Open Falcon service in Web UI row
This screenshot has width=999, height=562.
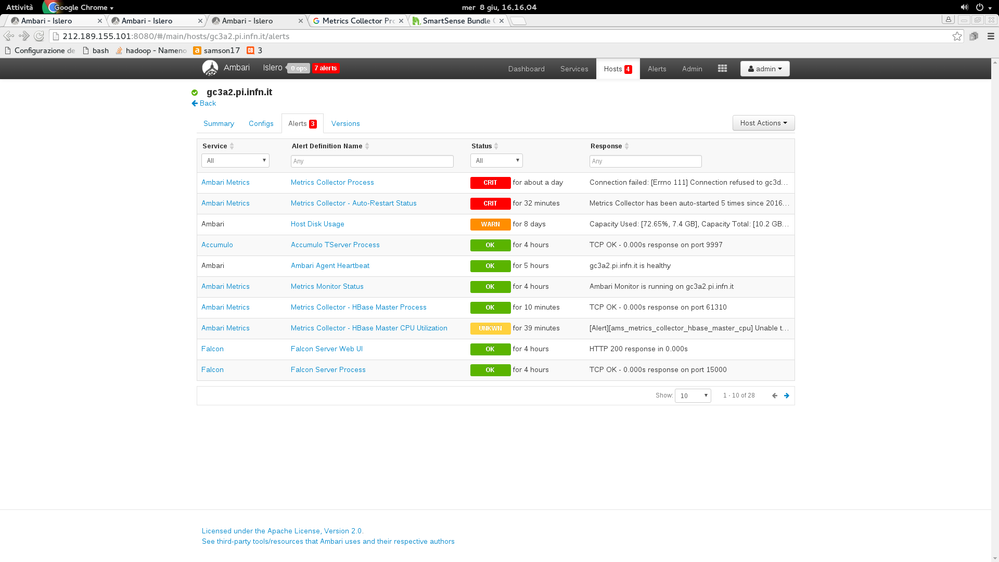213,349
